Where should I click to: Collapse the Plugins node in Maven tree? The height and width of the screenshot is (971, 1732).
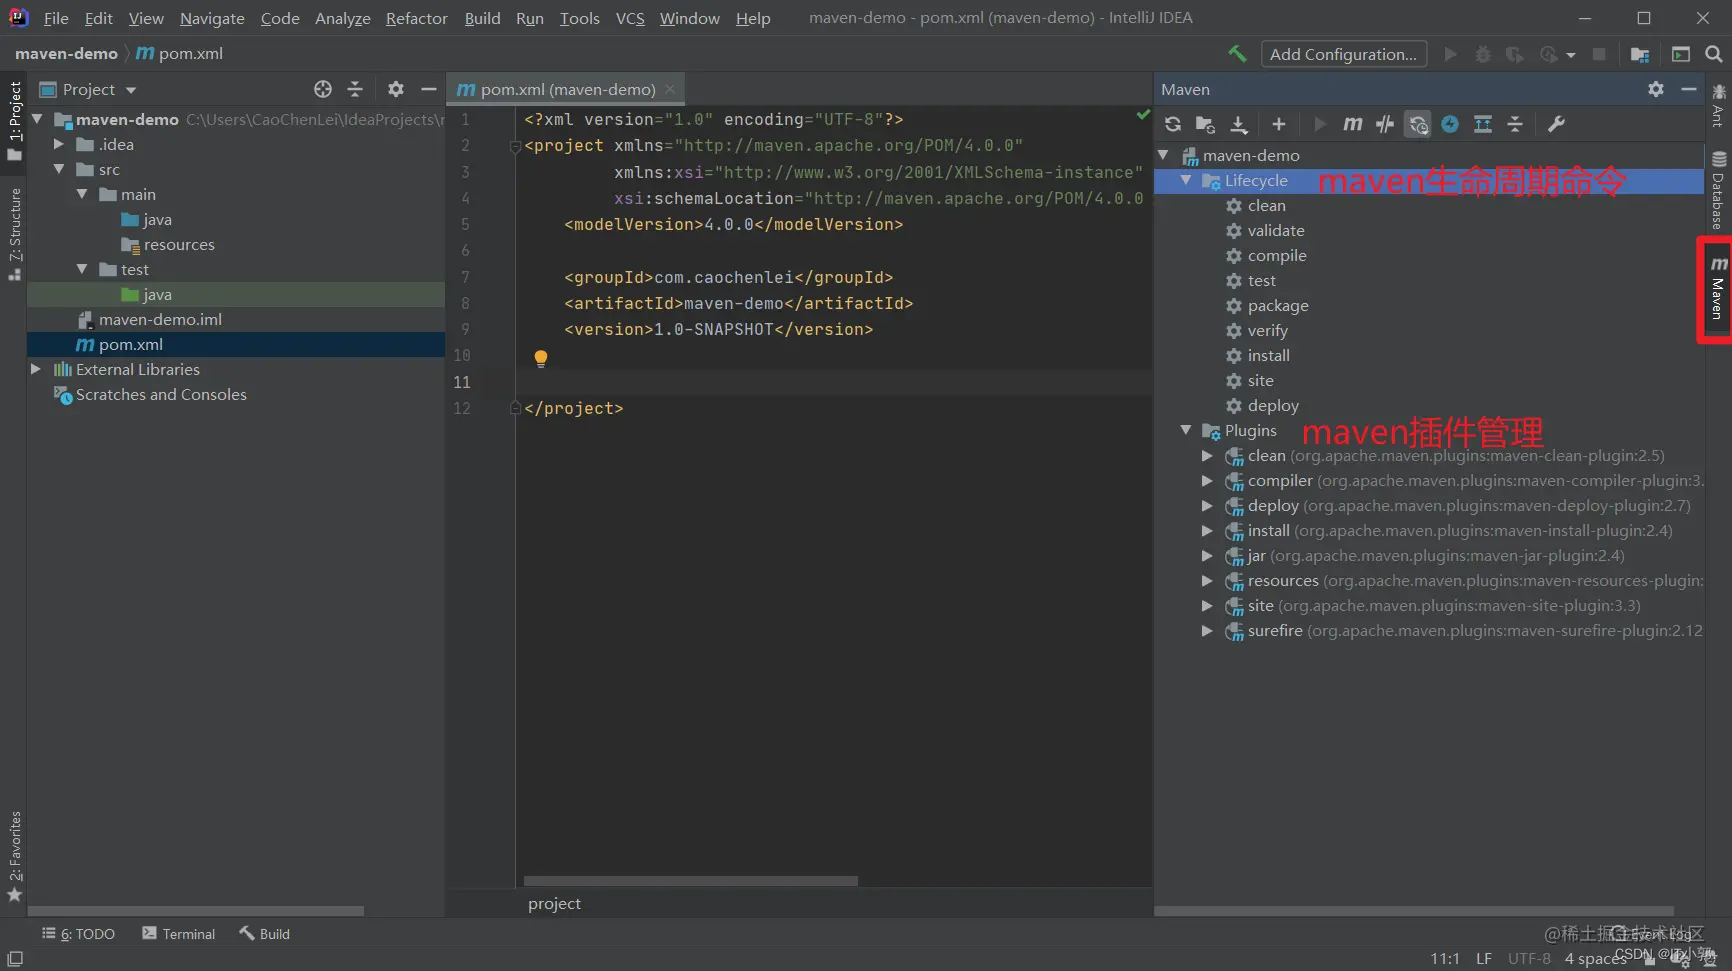tap(1186, 430)
